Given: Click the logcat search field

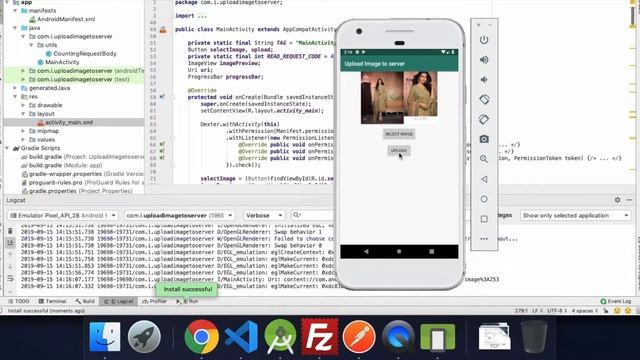Looking at the screenshot, I should tap(313, 215).
